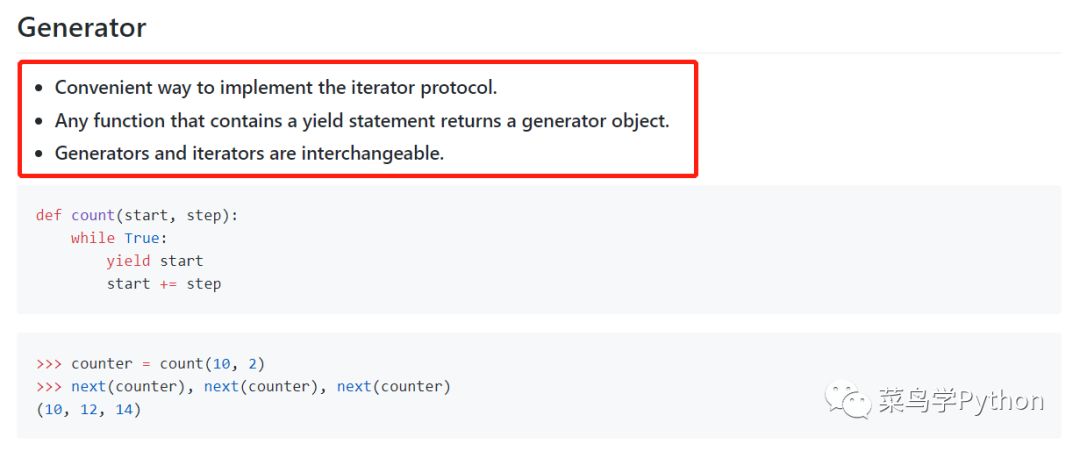The height and width of the screenshot is (451, 1080).
Task: Click the Generator heading
Action: click(x=81, y=28)
